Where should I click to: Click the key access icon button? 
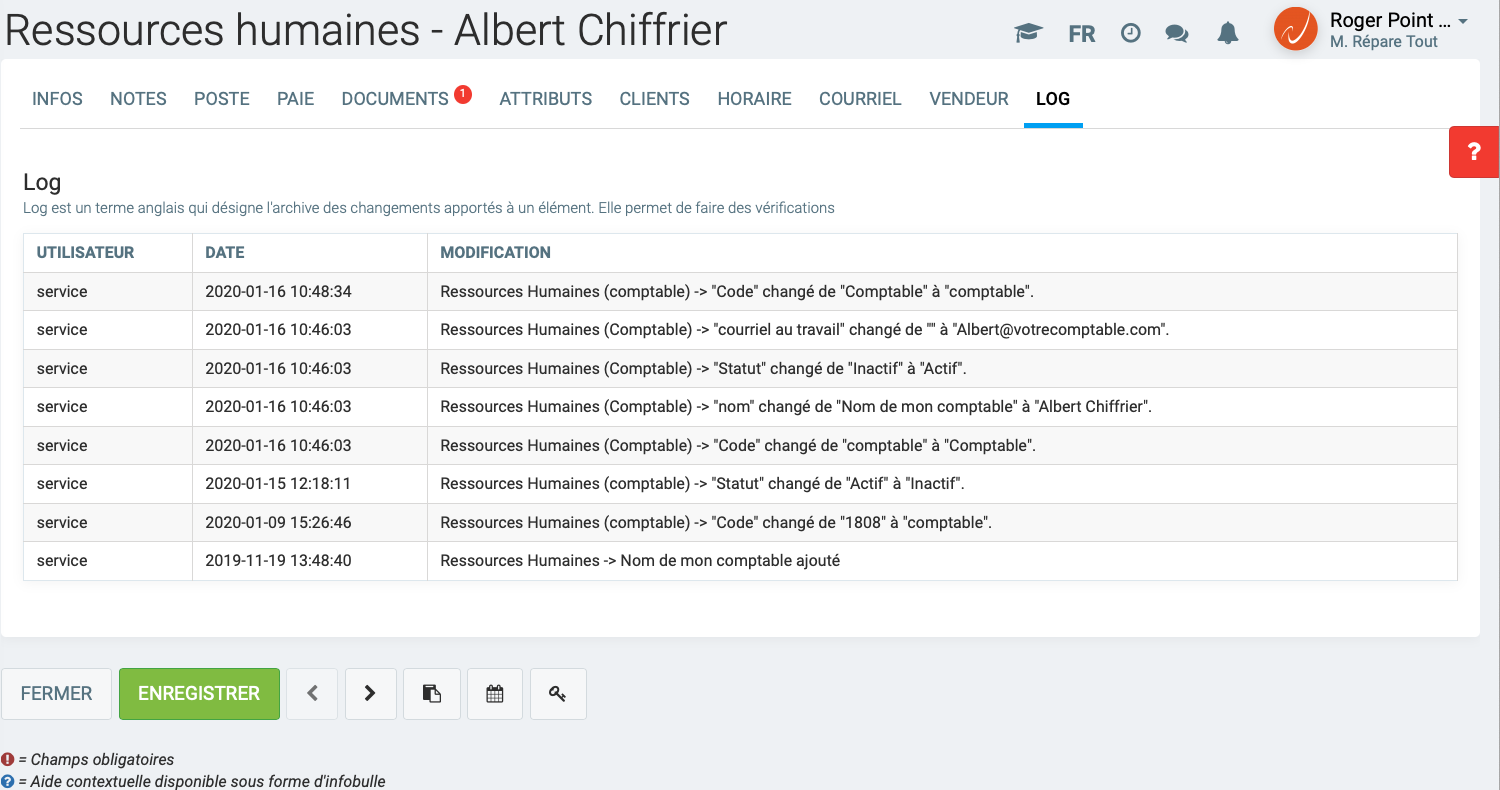pyautogui.click(x=557, y=693)
